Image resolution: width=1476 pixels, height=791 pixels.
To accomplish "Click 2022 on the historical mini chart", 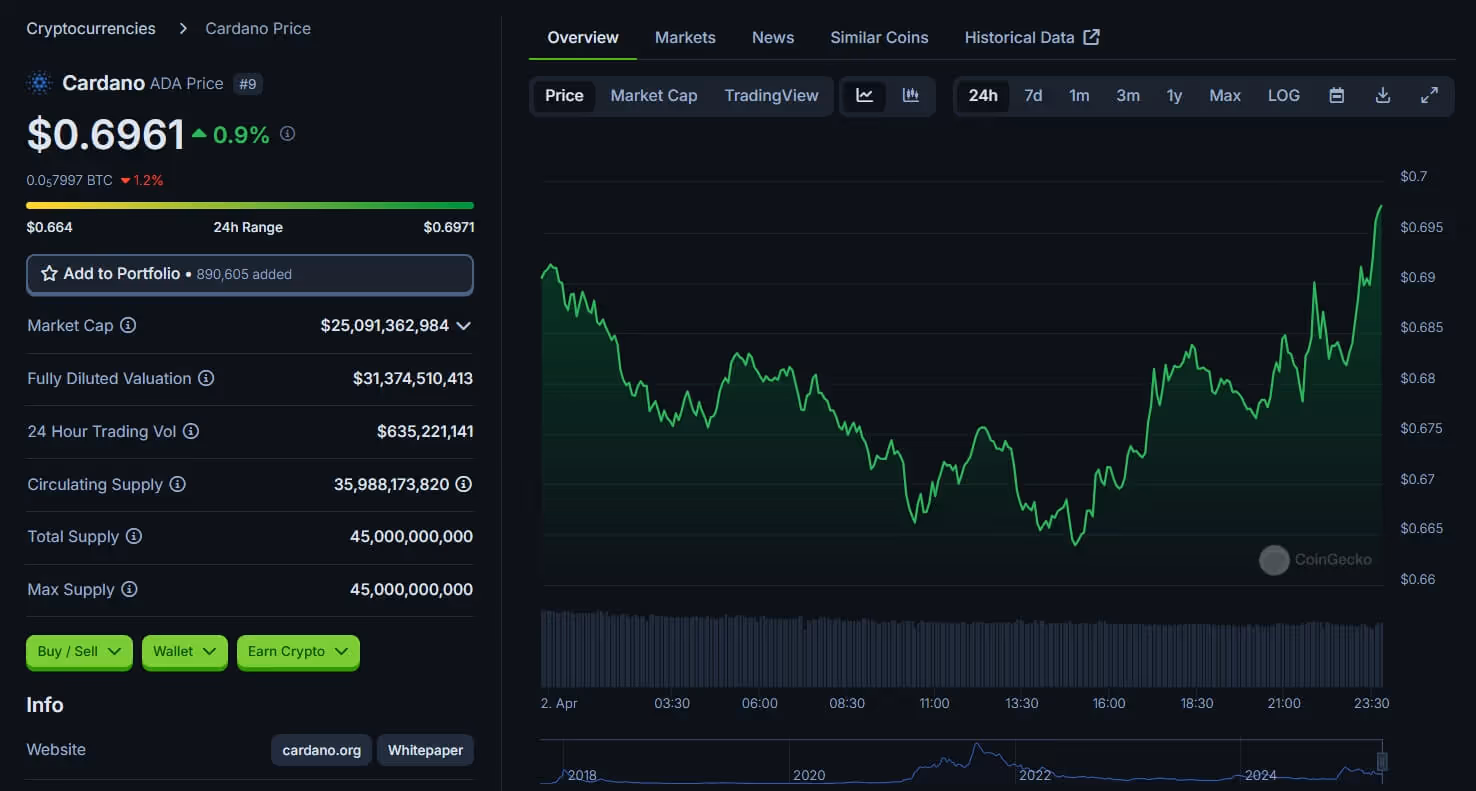I will [x=1034, y=775].
